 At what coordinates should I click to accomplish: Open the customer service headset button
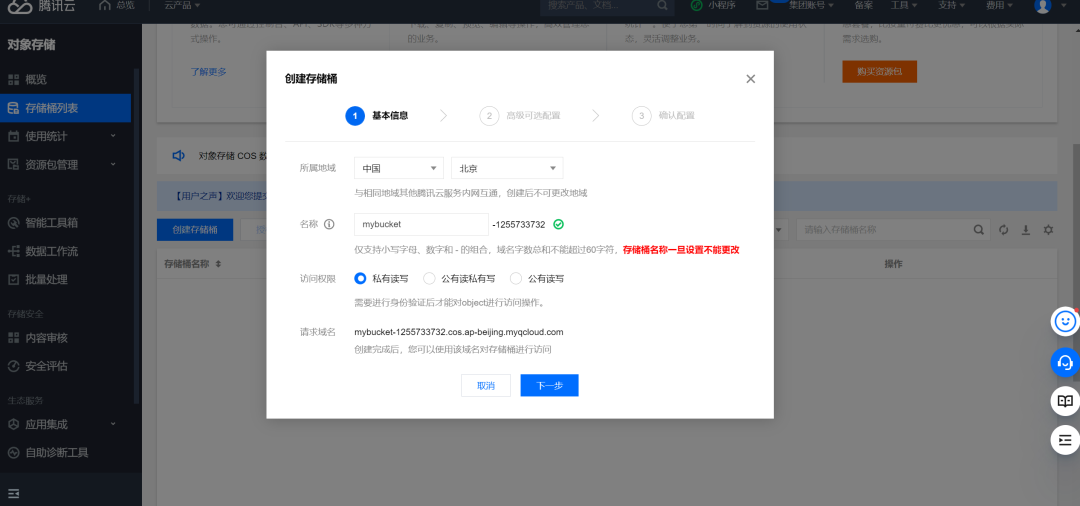tap(1065, 361)
